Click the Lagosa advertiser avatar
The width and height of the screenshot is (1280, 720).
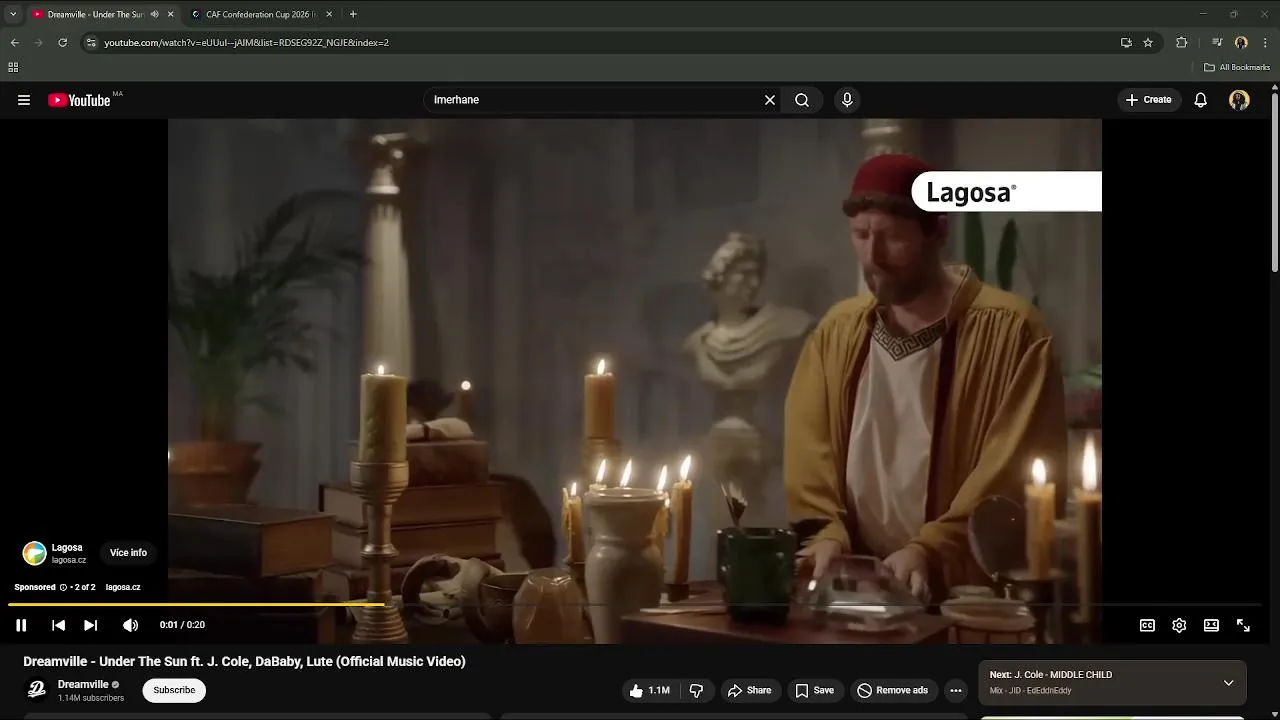(35, 553)
